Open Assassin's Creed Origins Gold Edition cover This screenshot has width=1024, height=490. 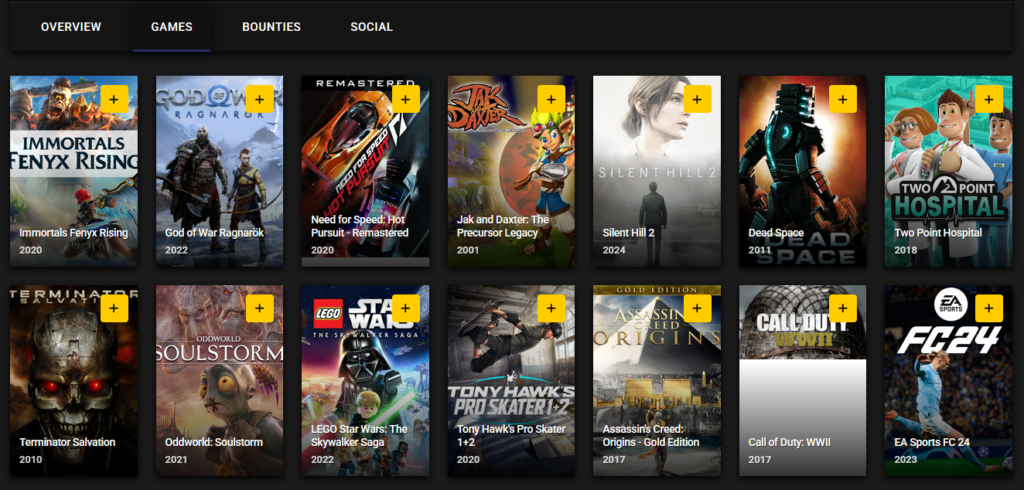657,380
